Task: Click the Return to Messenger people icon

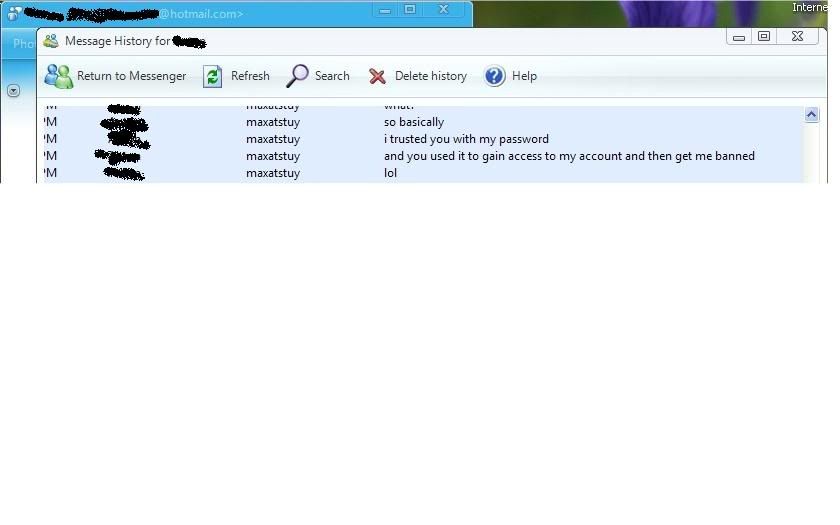Action: tap(59, 76)
